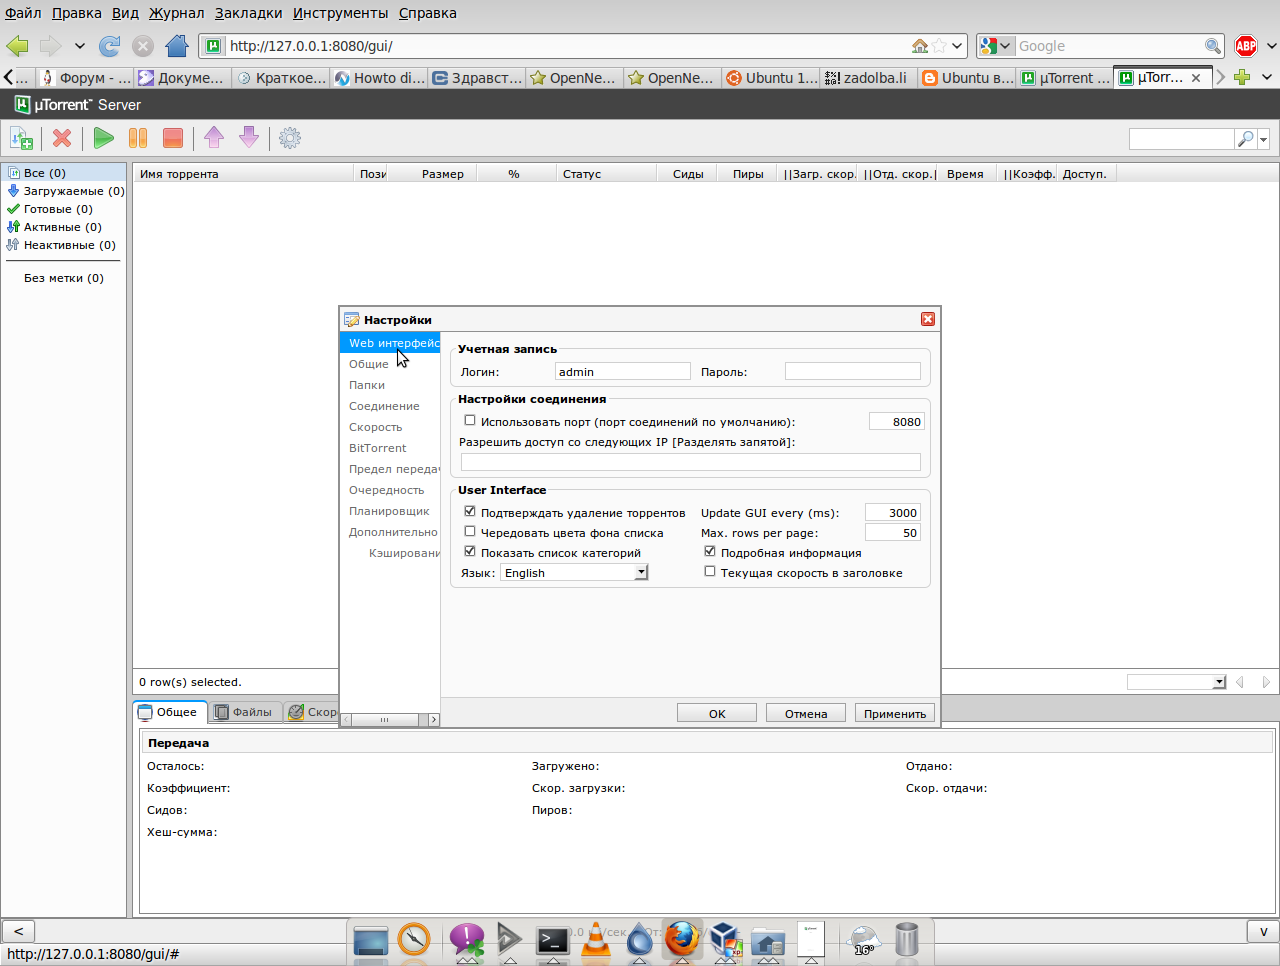Toggle 'Подробная информация' checkbox
The image size is (1280, 966).
710,552
